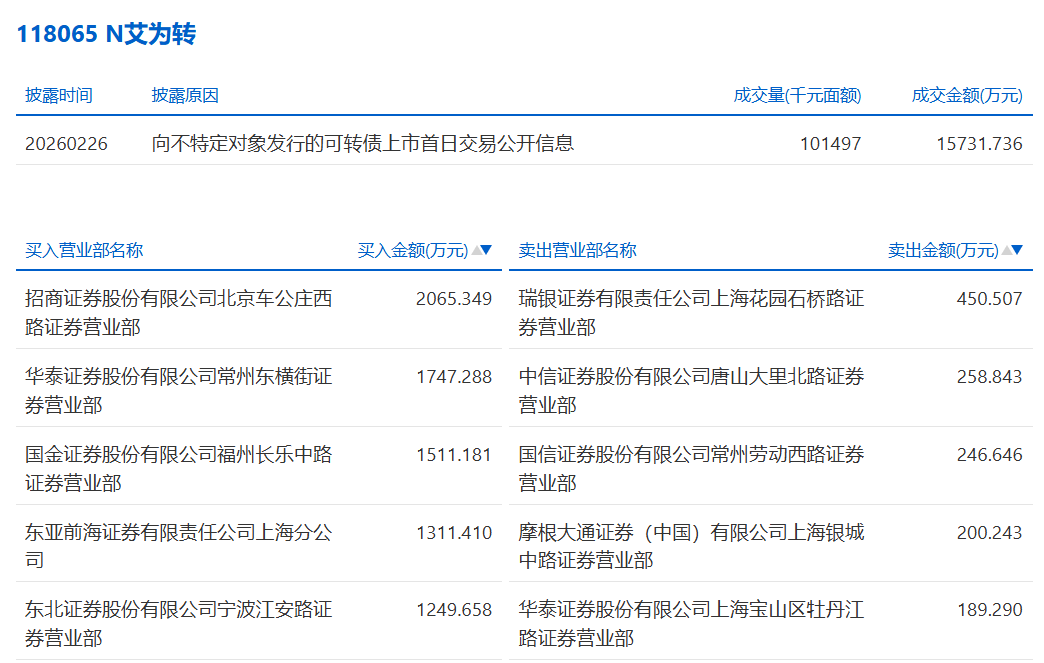Select buy amount 1249.658

coord(453,610)
